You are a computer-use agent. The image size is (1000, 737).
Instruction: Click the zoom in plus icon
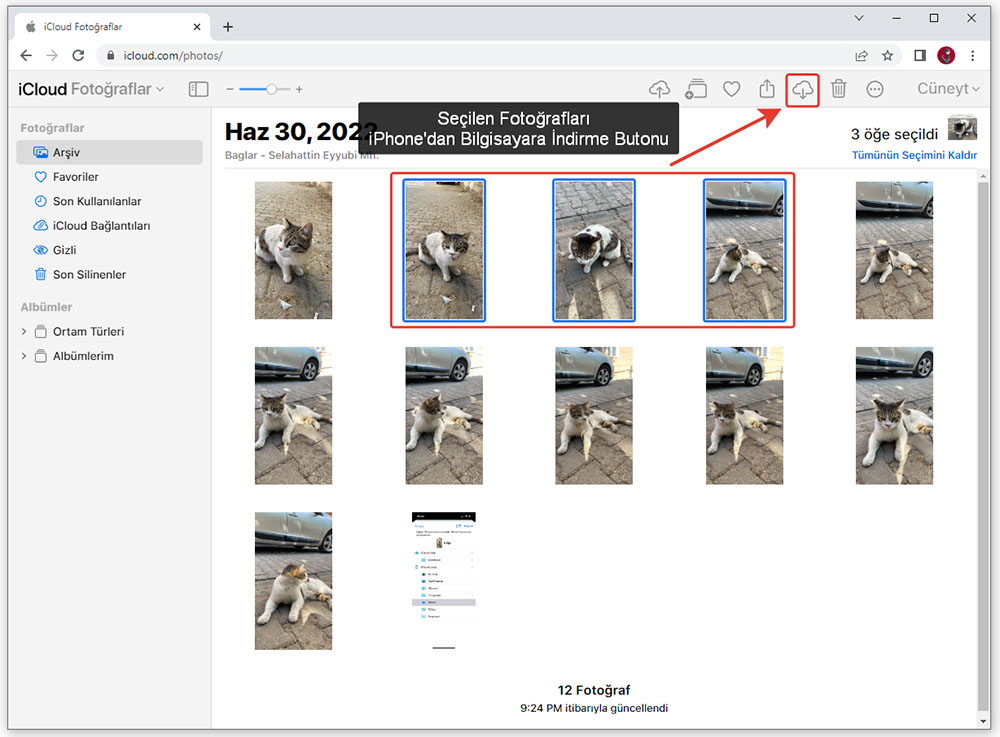(299, 89)
